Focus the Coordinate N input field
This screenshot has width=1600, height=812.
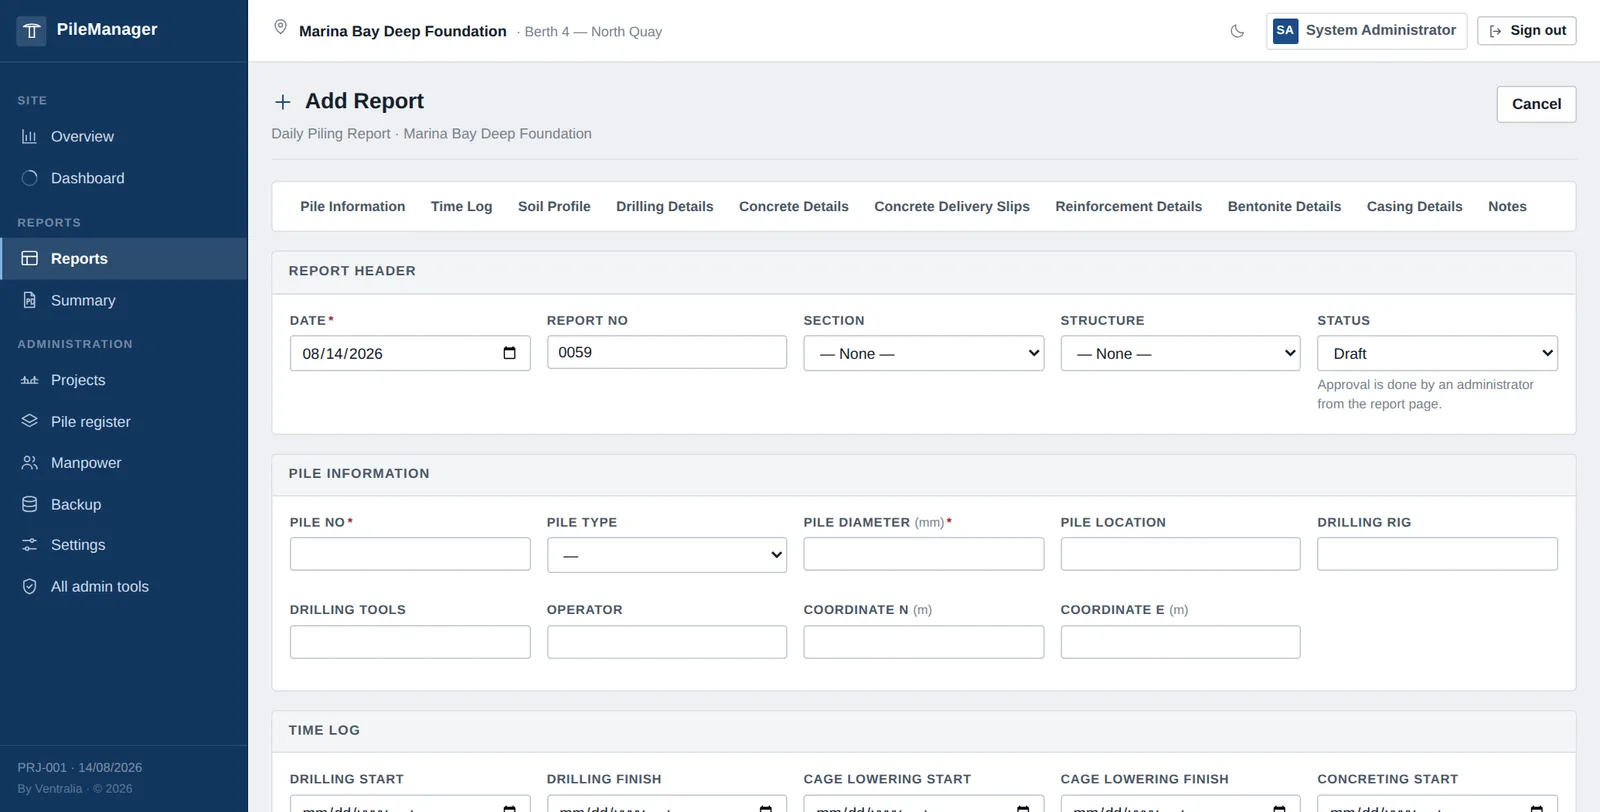point(923,642)
